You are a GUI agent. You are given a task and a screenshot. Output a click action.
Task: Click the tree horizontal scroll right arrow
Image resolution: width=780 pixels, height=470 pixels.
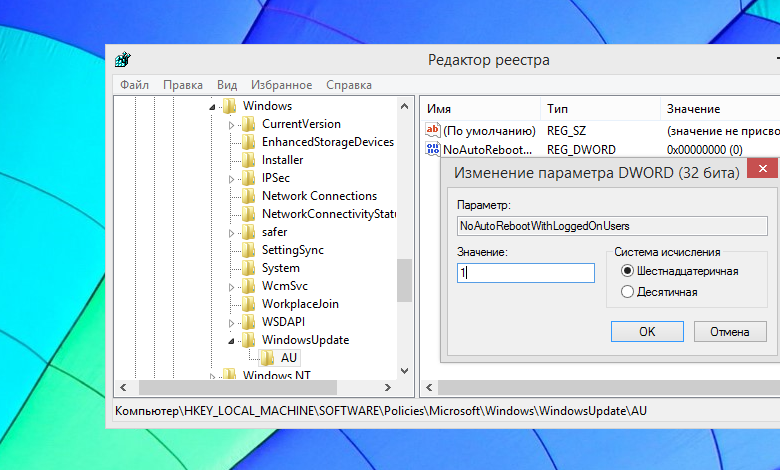tap(388, 387)
